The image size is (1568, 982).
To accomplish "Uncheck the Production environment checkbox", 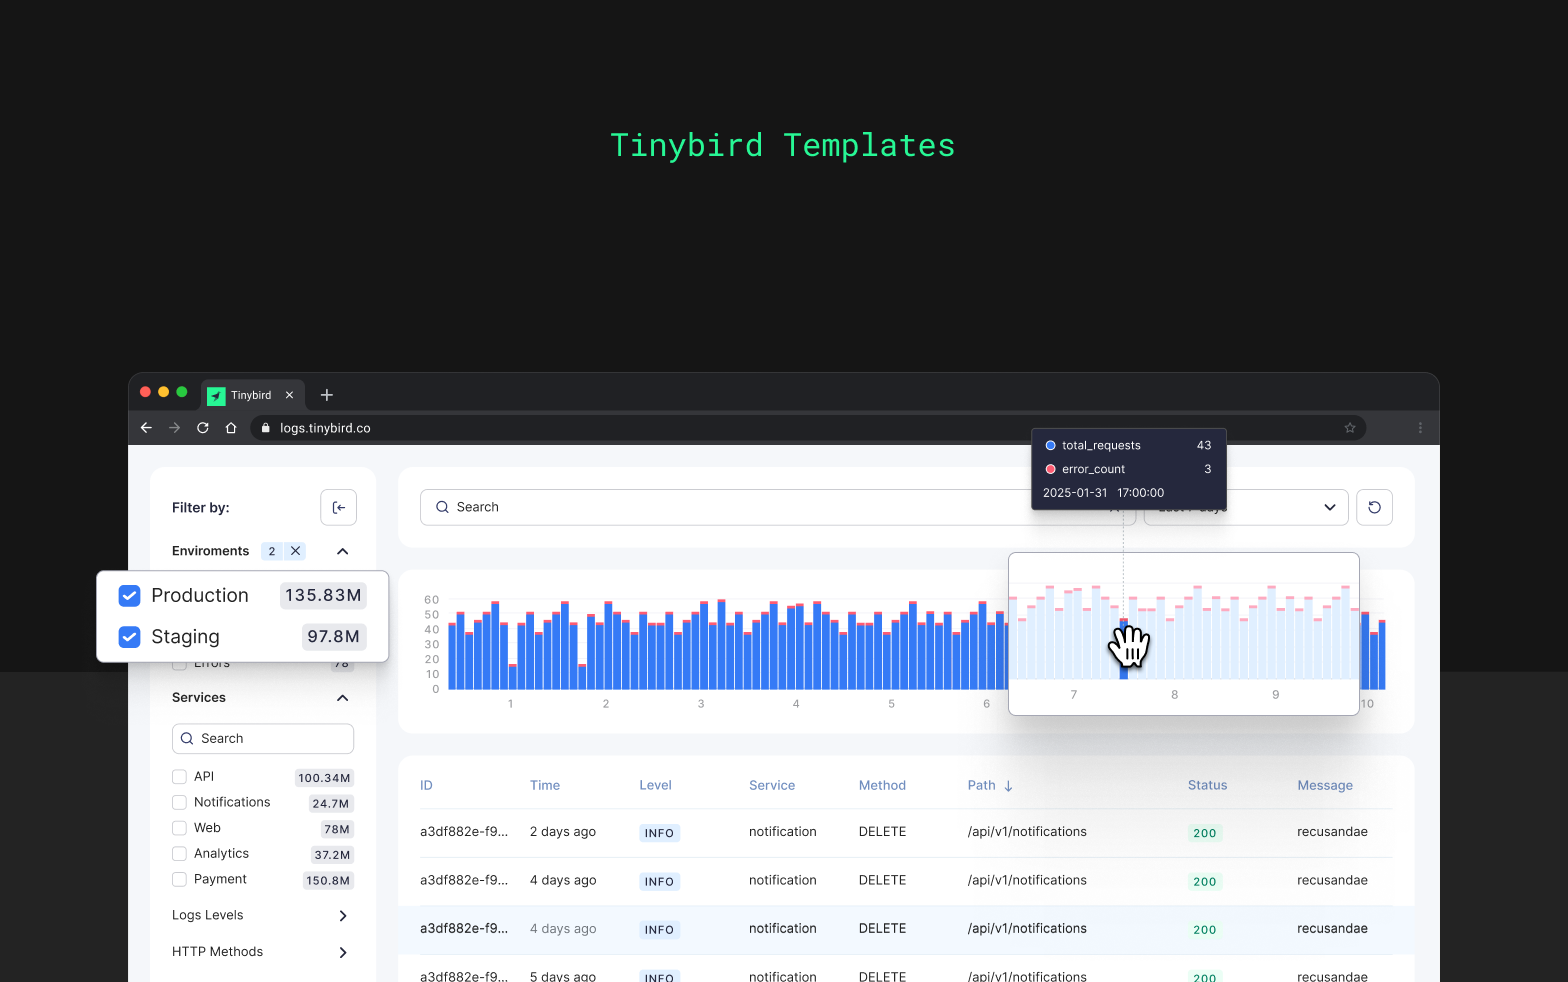I will pos(129,596).
